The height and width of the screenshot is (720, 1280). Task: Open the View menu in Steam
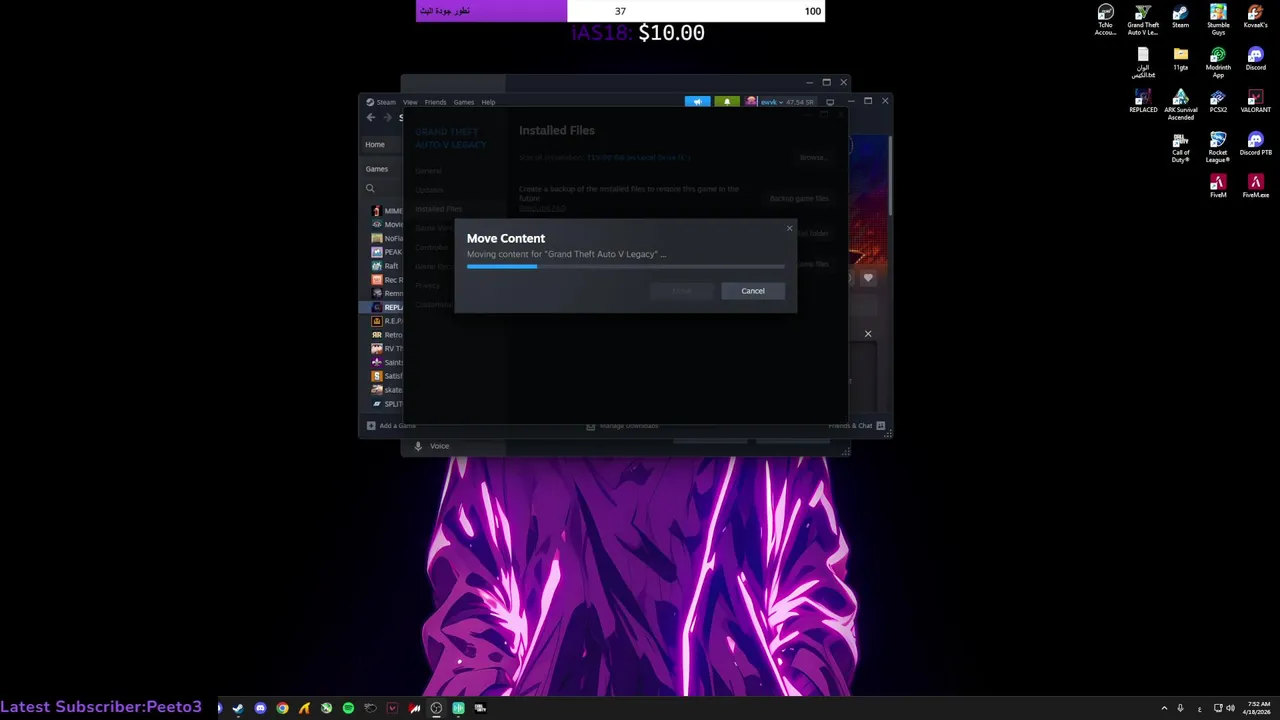(410, 102)
